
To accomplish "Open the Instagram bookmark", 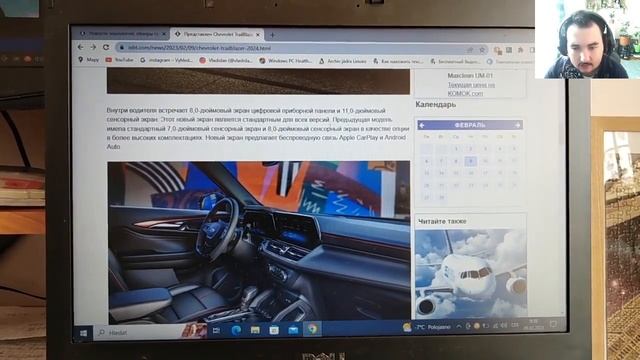I will pyautogui.click(x=166, y=60).
